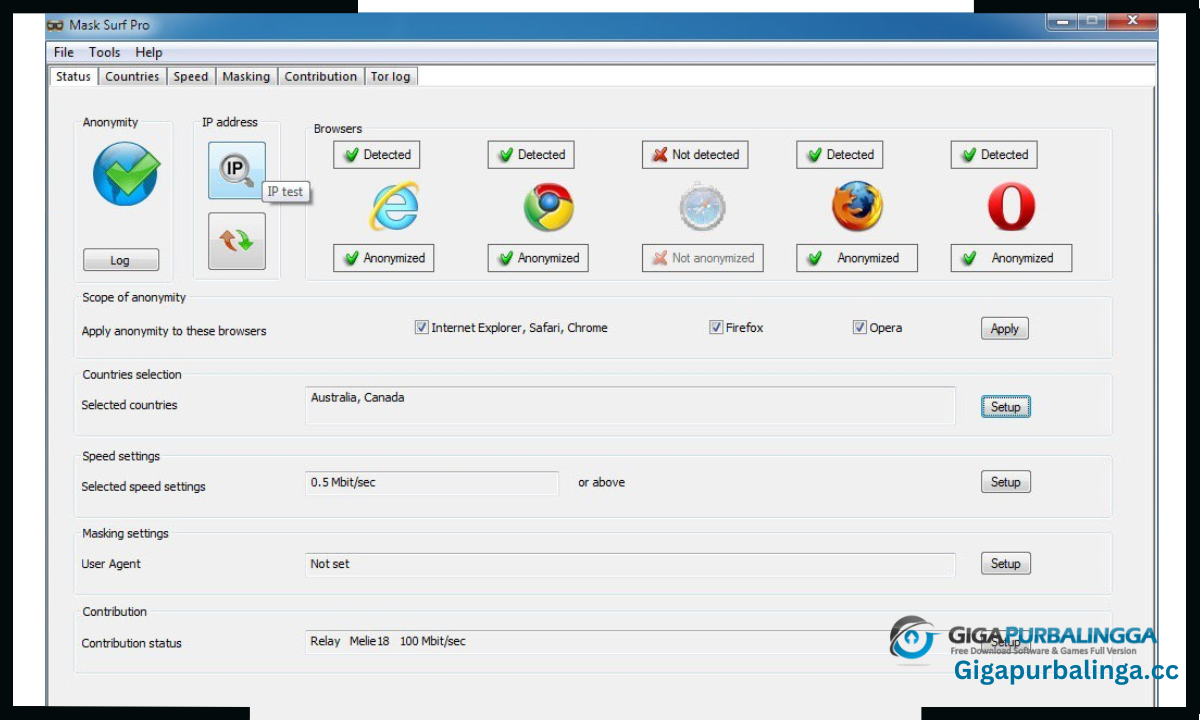Click the Mask Surf Pro title bar mask icon
This screenshot has width=1200, height=720.
55,25
